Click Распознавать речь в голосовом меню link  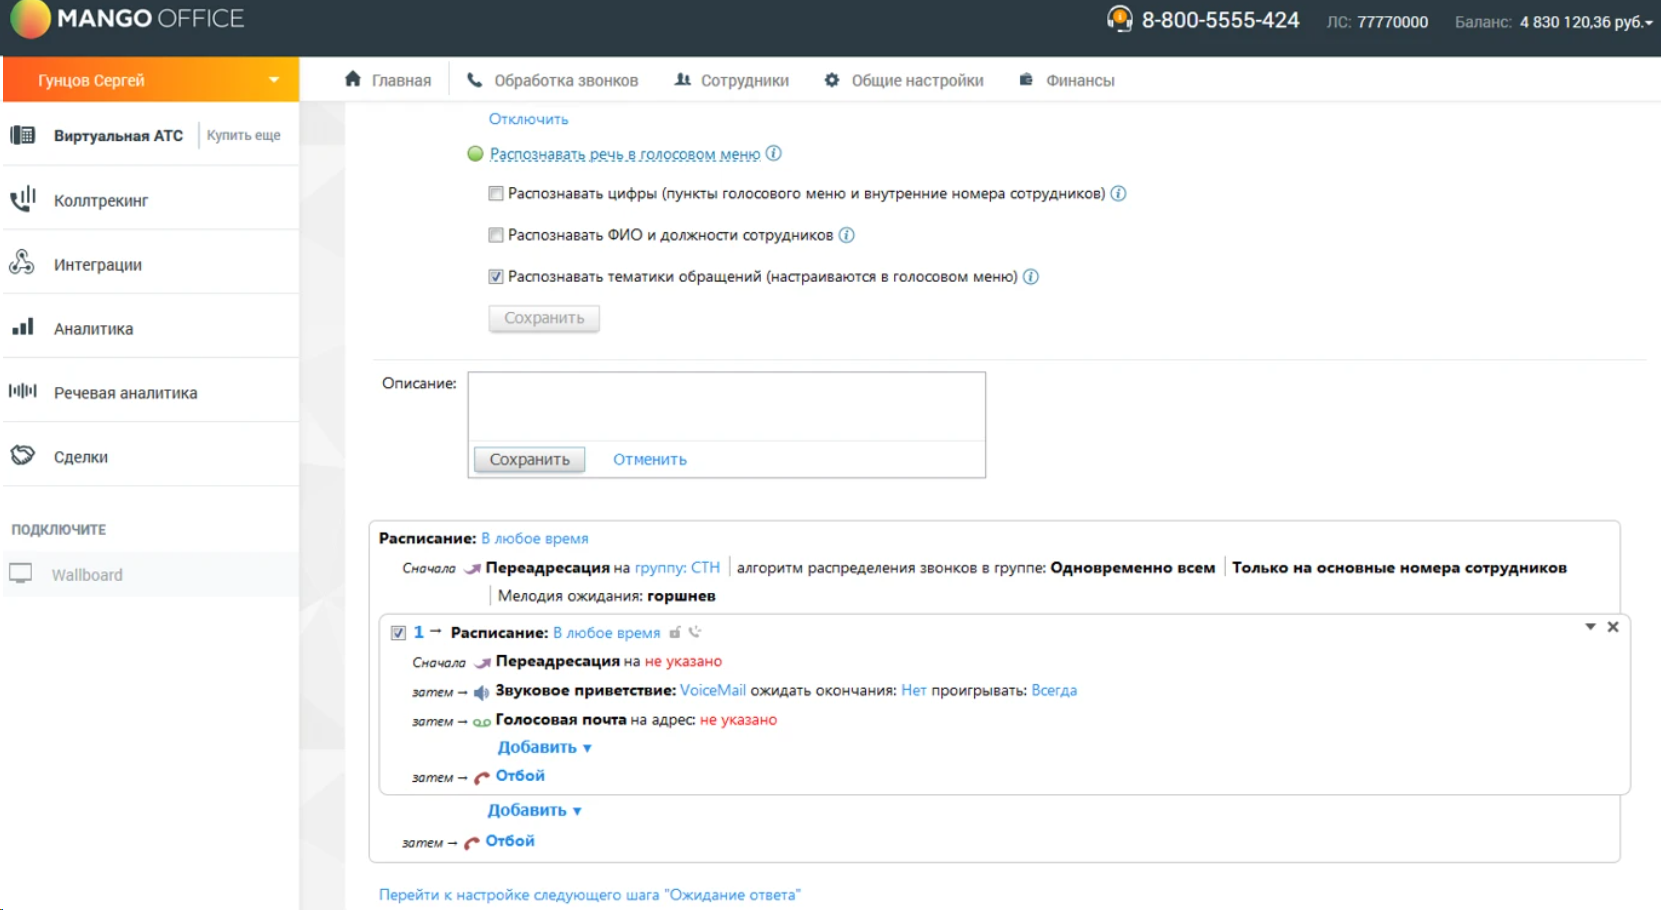pyautogui.click(x=625, y=154)
